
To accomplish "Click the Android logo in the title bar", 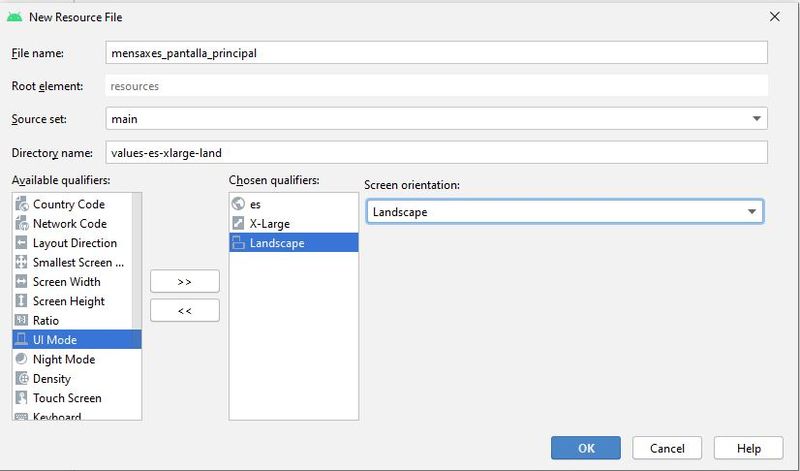I will [x=14, y=17].
